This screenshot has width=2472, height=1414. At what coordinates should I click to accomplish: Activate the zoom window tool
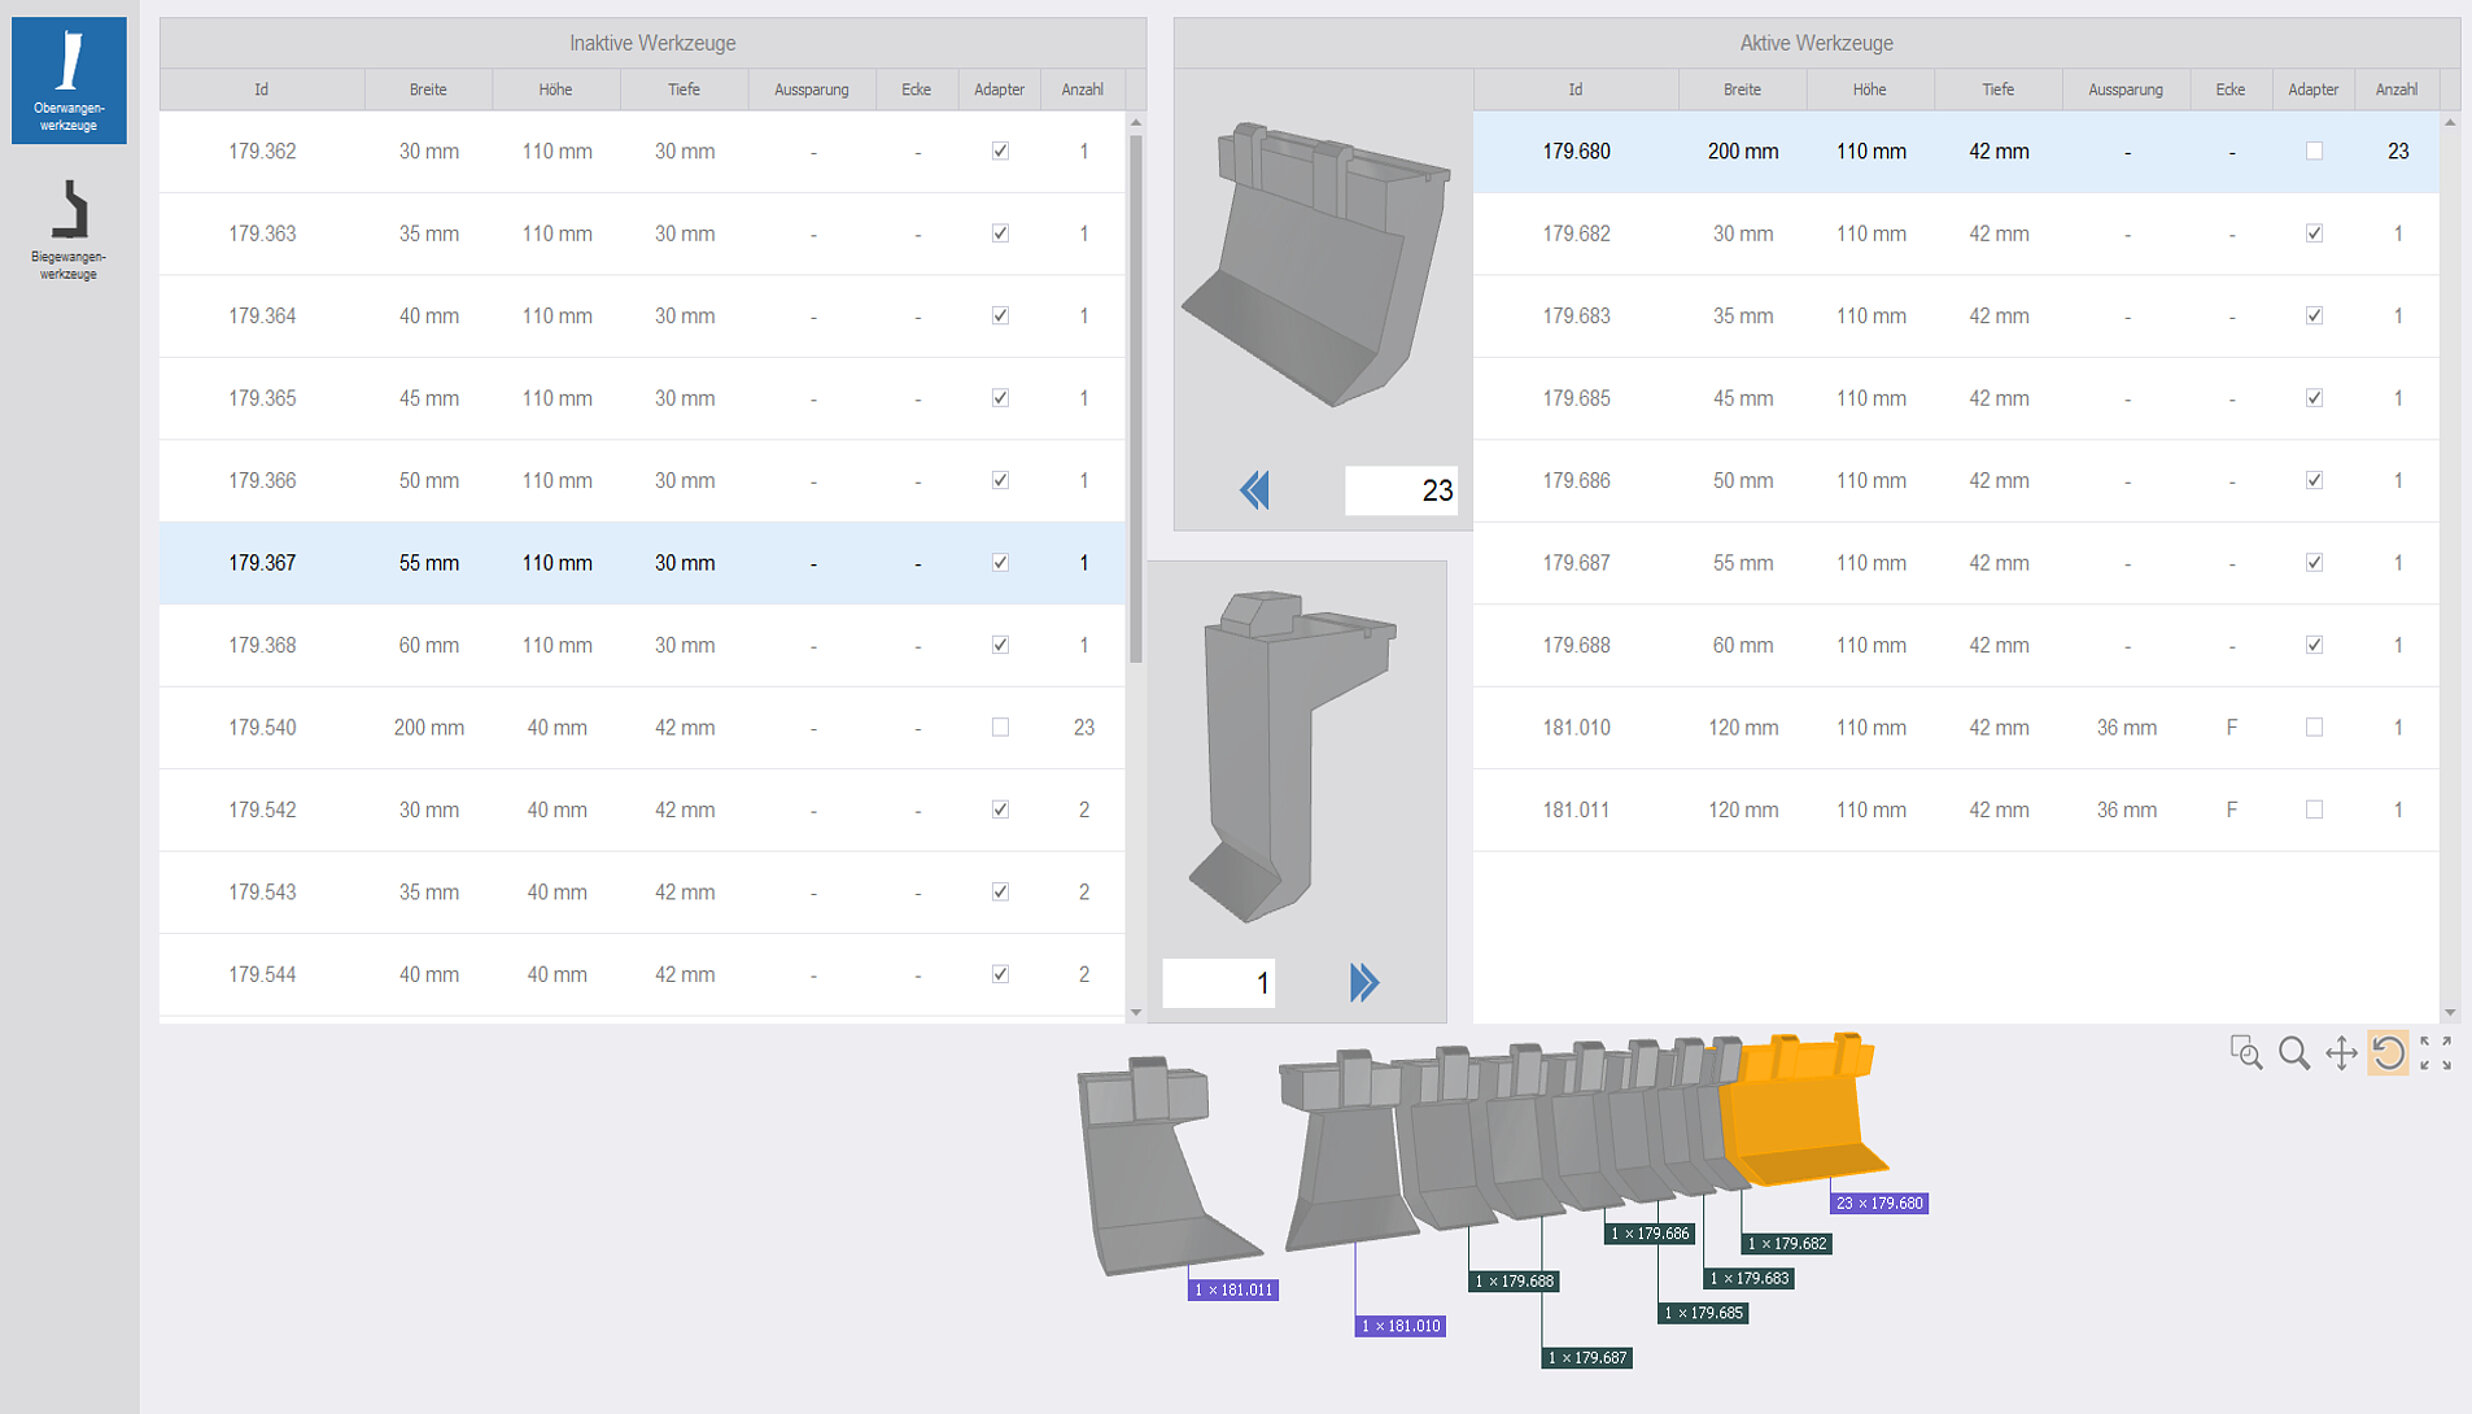point(2246,1053)
